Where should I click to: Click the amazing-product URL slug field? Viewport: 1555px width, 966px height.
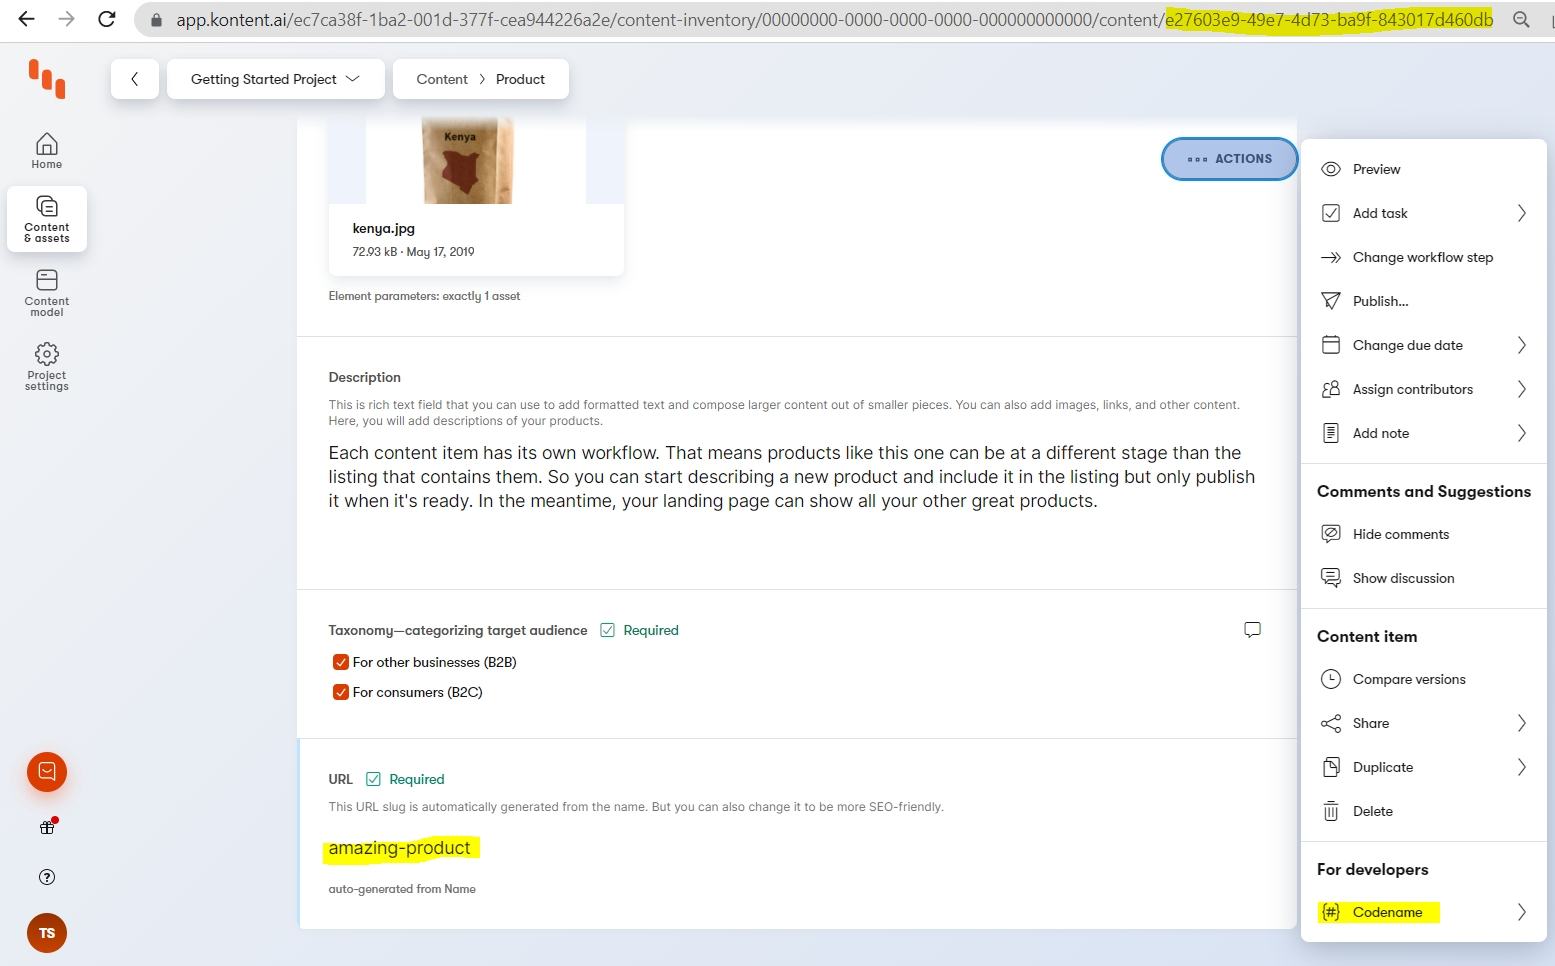(400, 848)
